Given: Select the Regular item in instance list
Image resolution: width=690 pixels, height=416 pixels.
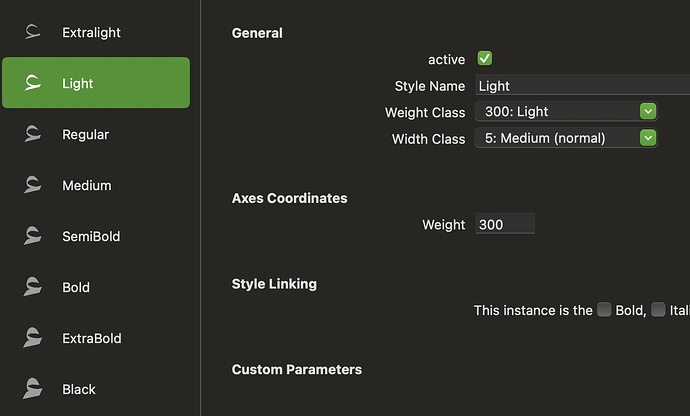Looking at the screenshot, I should tap(96, 134).
